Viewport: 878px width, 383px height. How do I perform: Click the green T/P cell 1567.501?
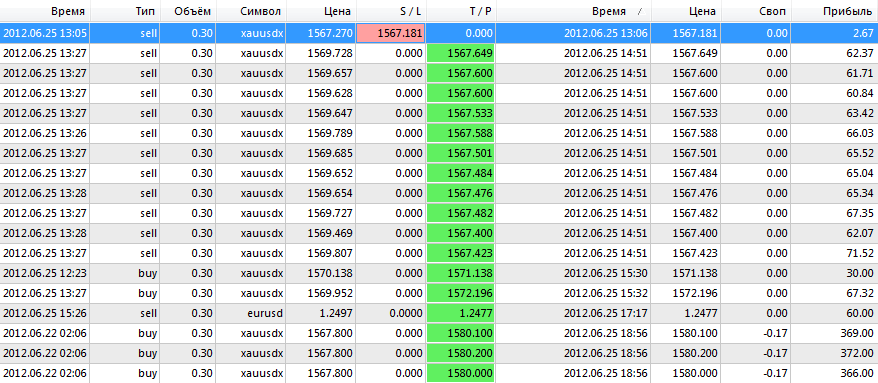click(460, 153)
